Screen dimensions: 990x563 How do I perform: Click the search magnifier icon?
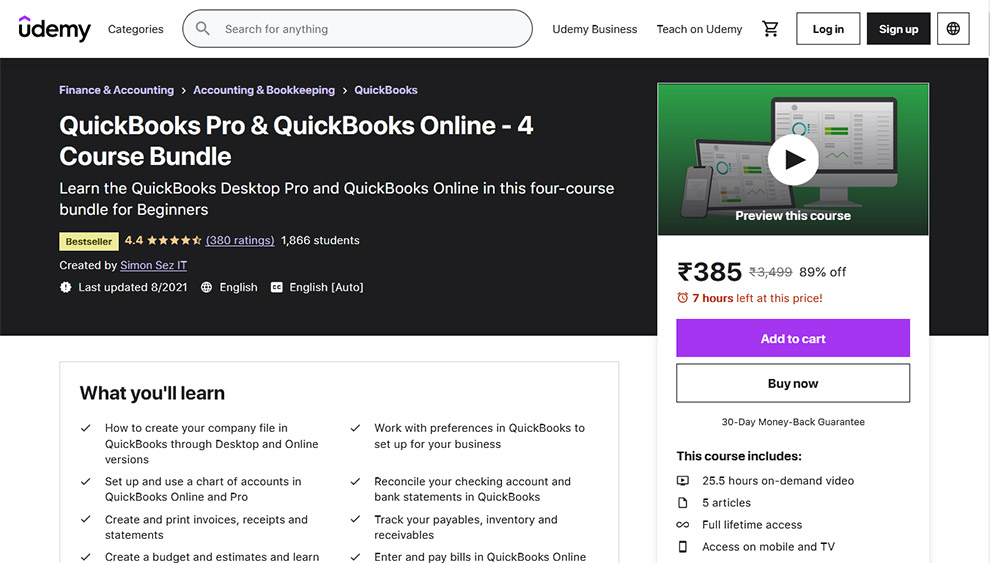[x=203, y=28]
